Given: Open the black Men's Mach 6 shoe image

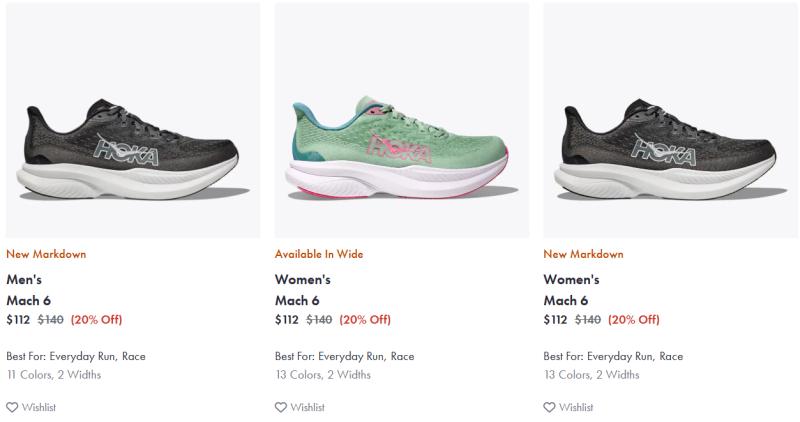Looking at the screenshot, I should 133,145.
